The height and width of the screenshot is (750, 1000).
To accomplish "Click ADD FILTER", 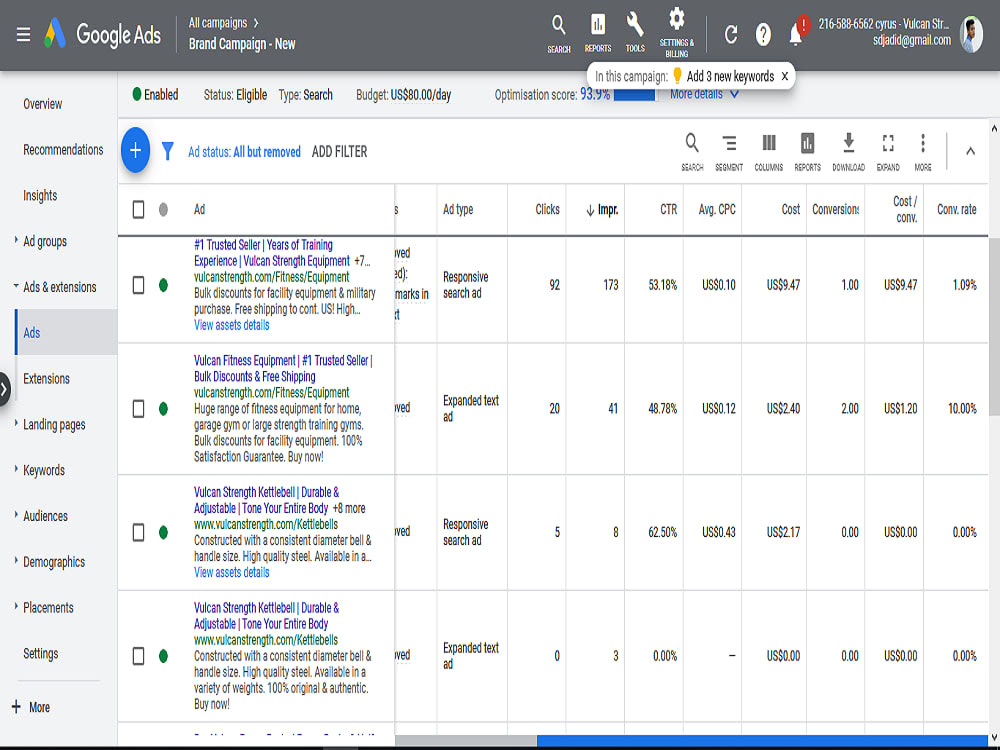I will [339, 152].
